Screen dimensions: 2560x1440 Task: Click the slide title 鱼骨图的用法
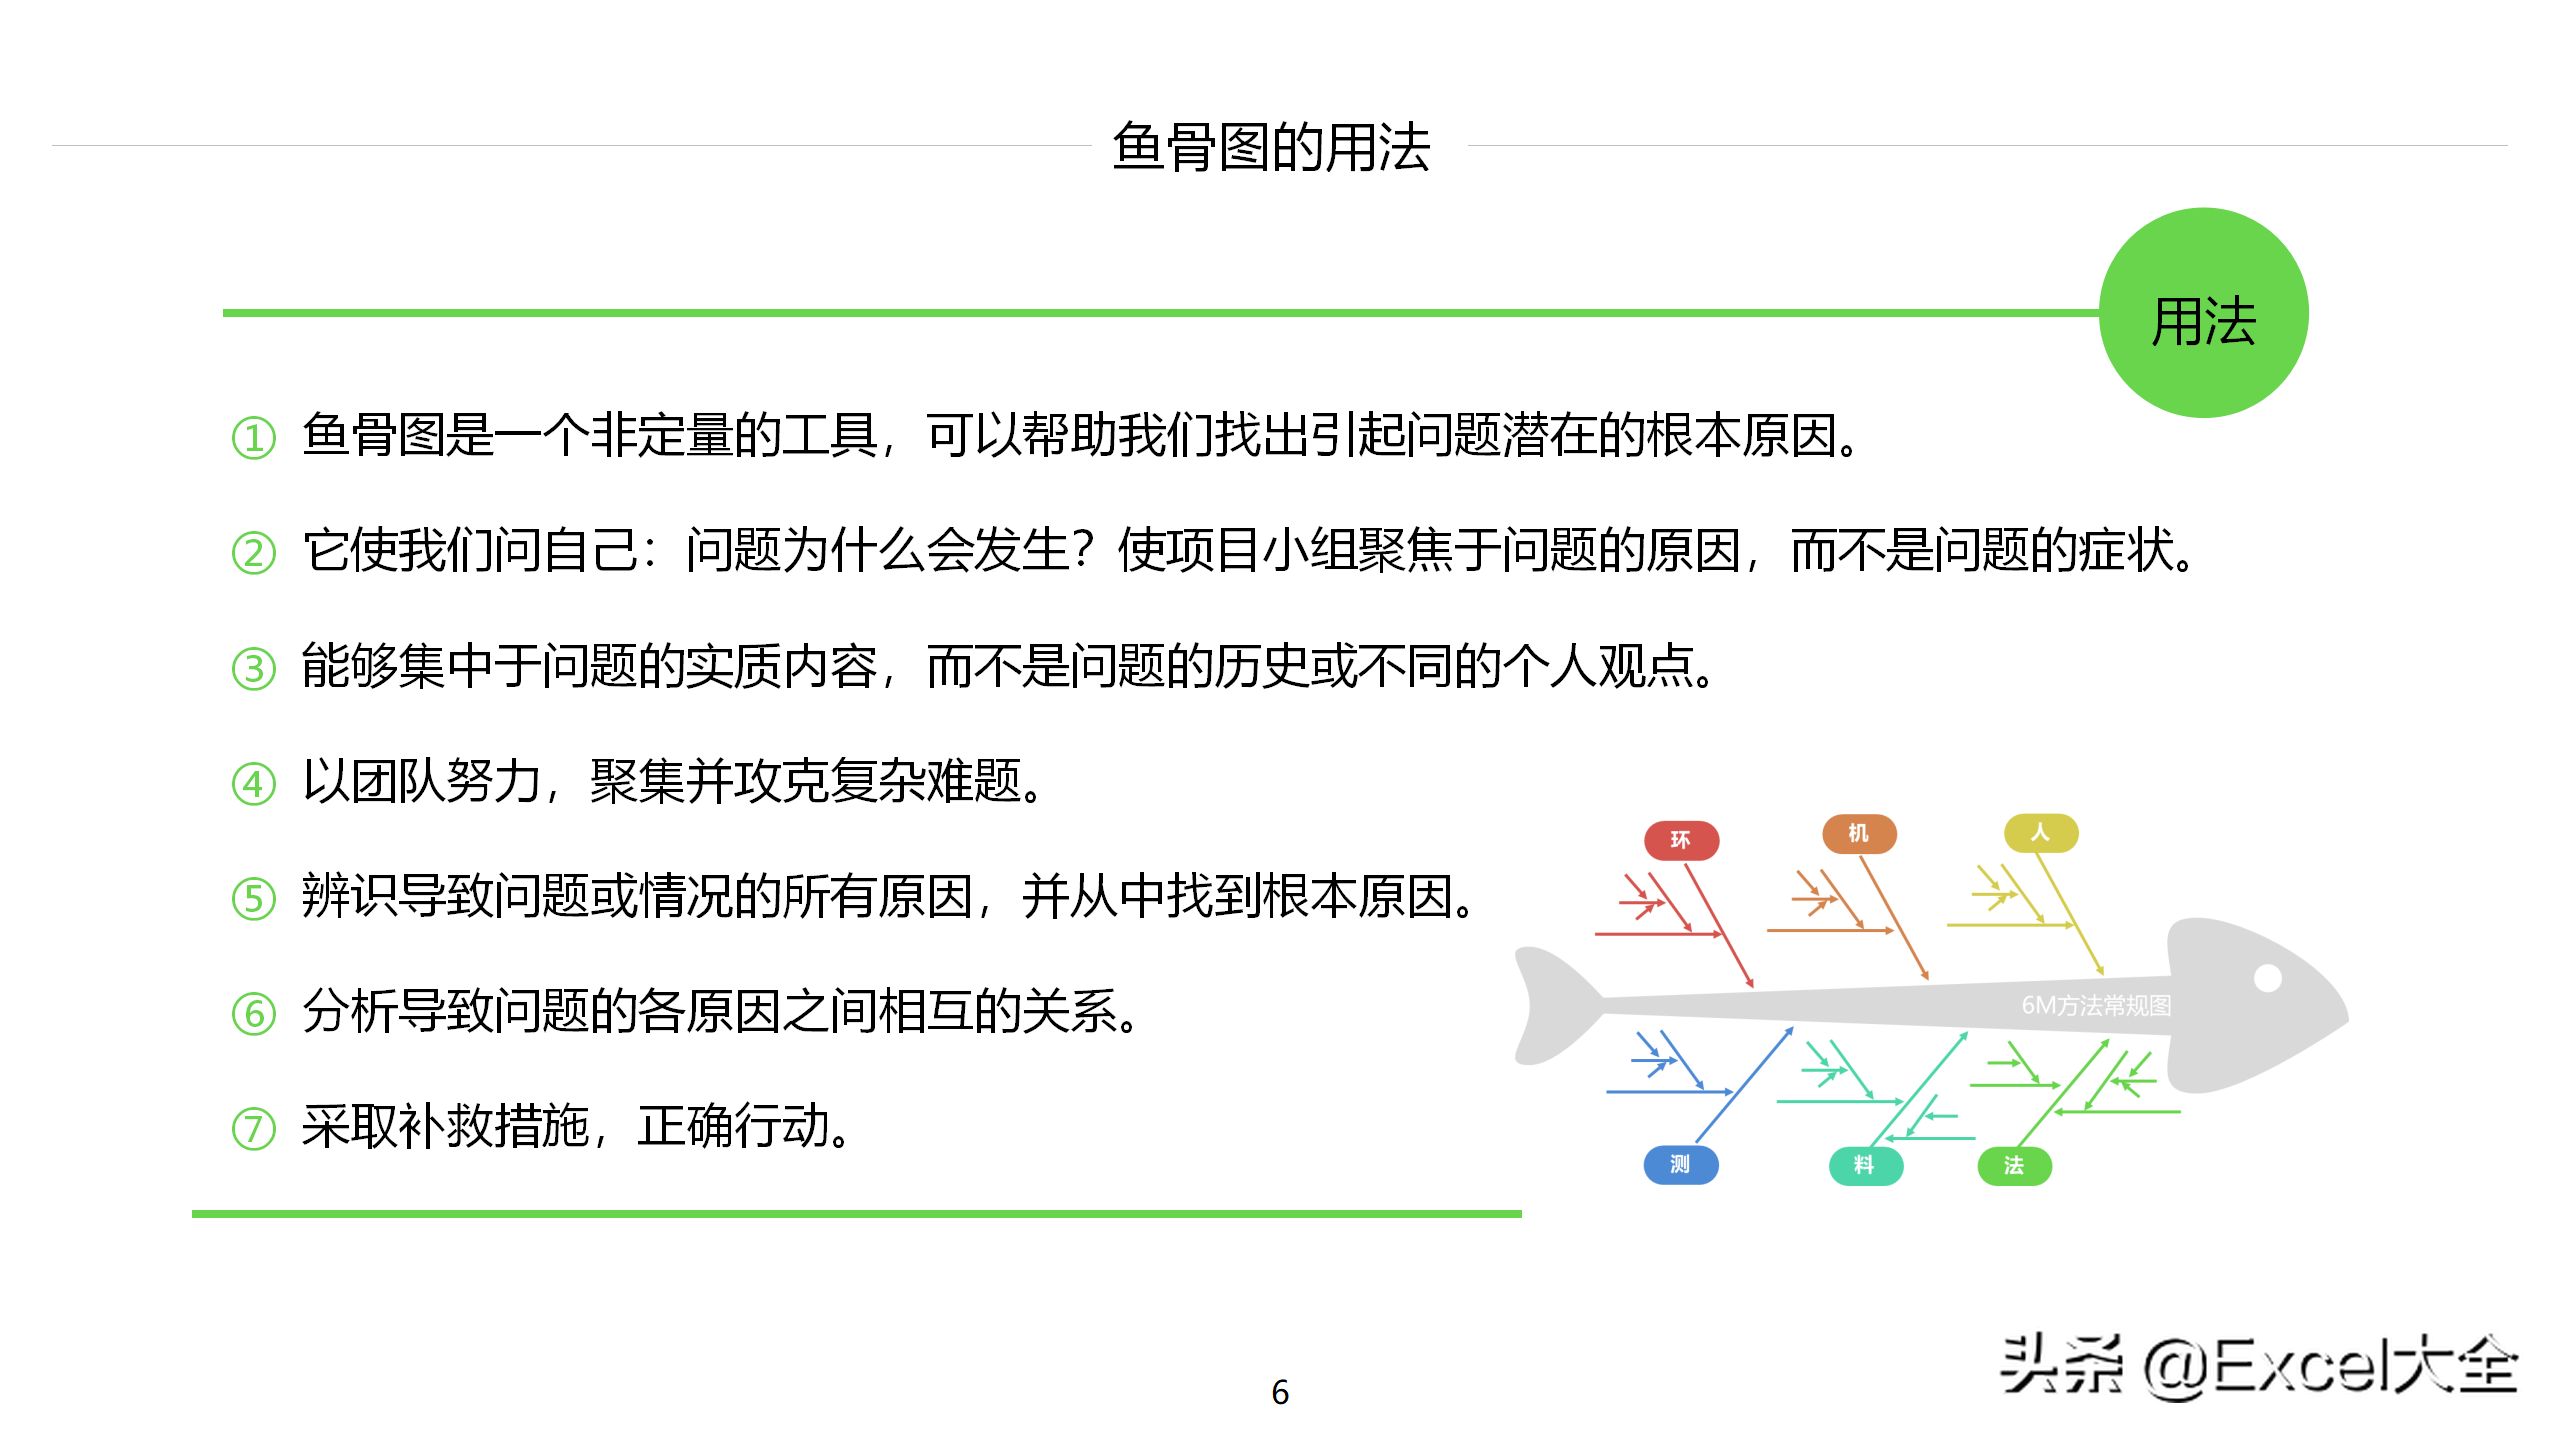tap(1271, 147)
